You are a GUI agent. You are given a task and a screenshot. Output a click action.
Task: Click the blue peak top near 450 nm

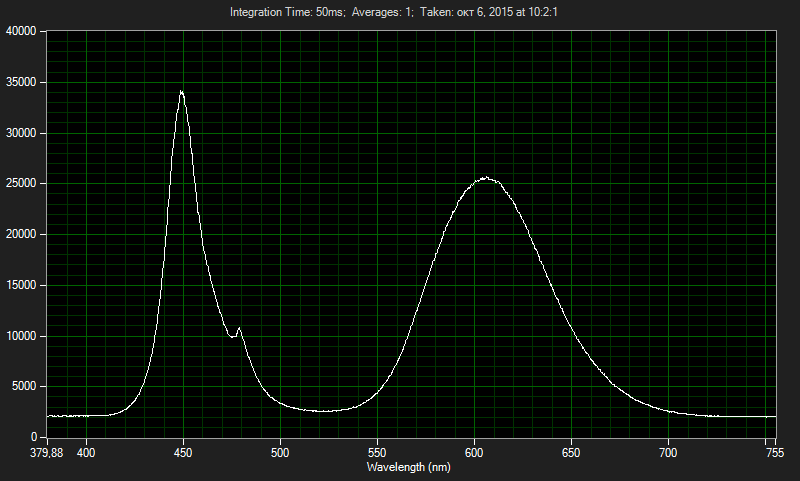pyautogui.click(x=181, y=91)
